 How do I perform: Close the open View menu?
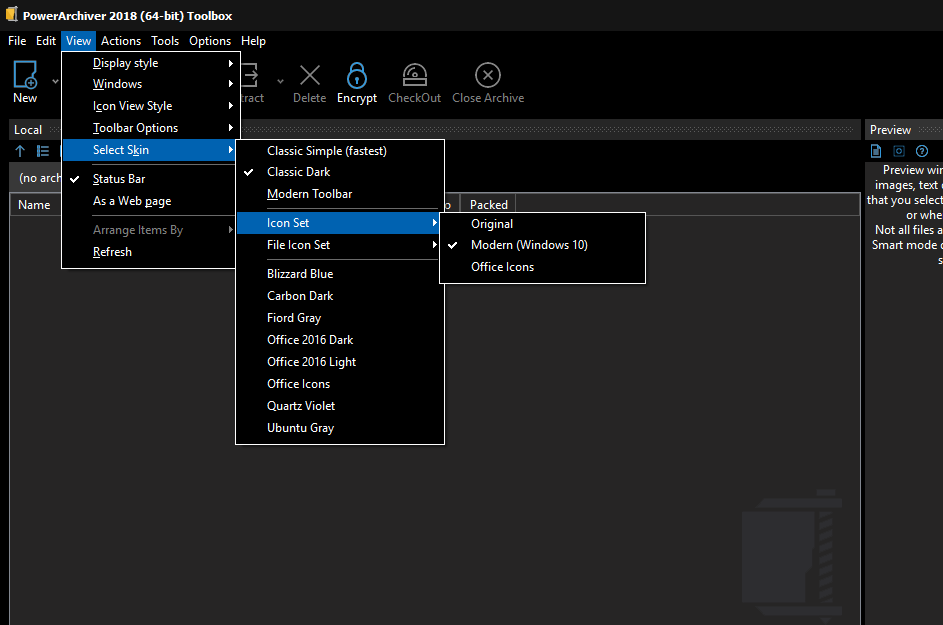pos(78,41)
